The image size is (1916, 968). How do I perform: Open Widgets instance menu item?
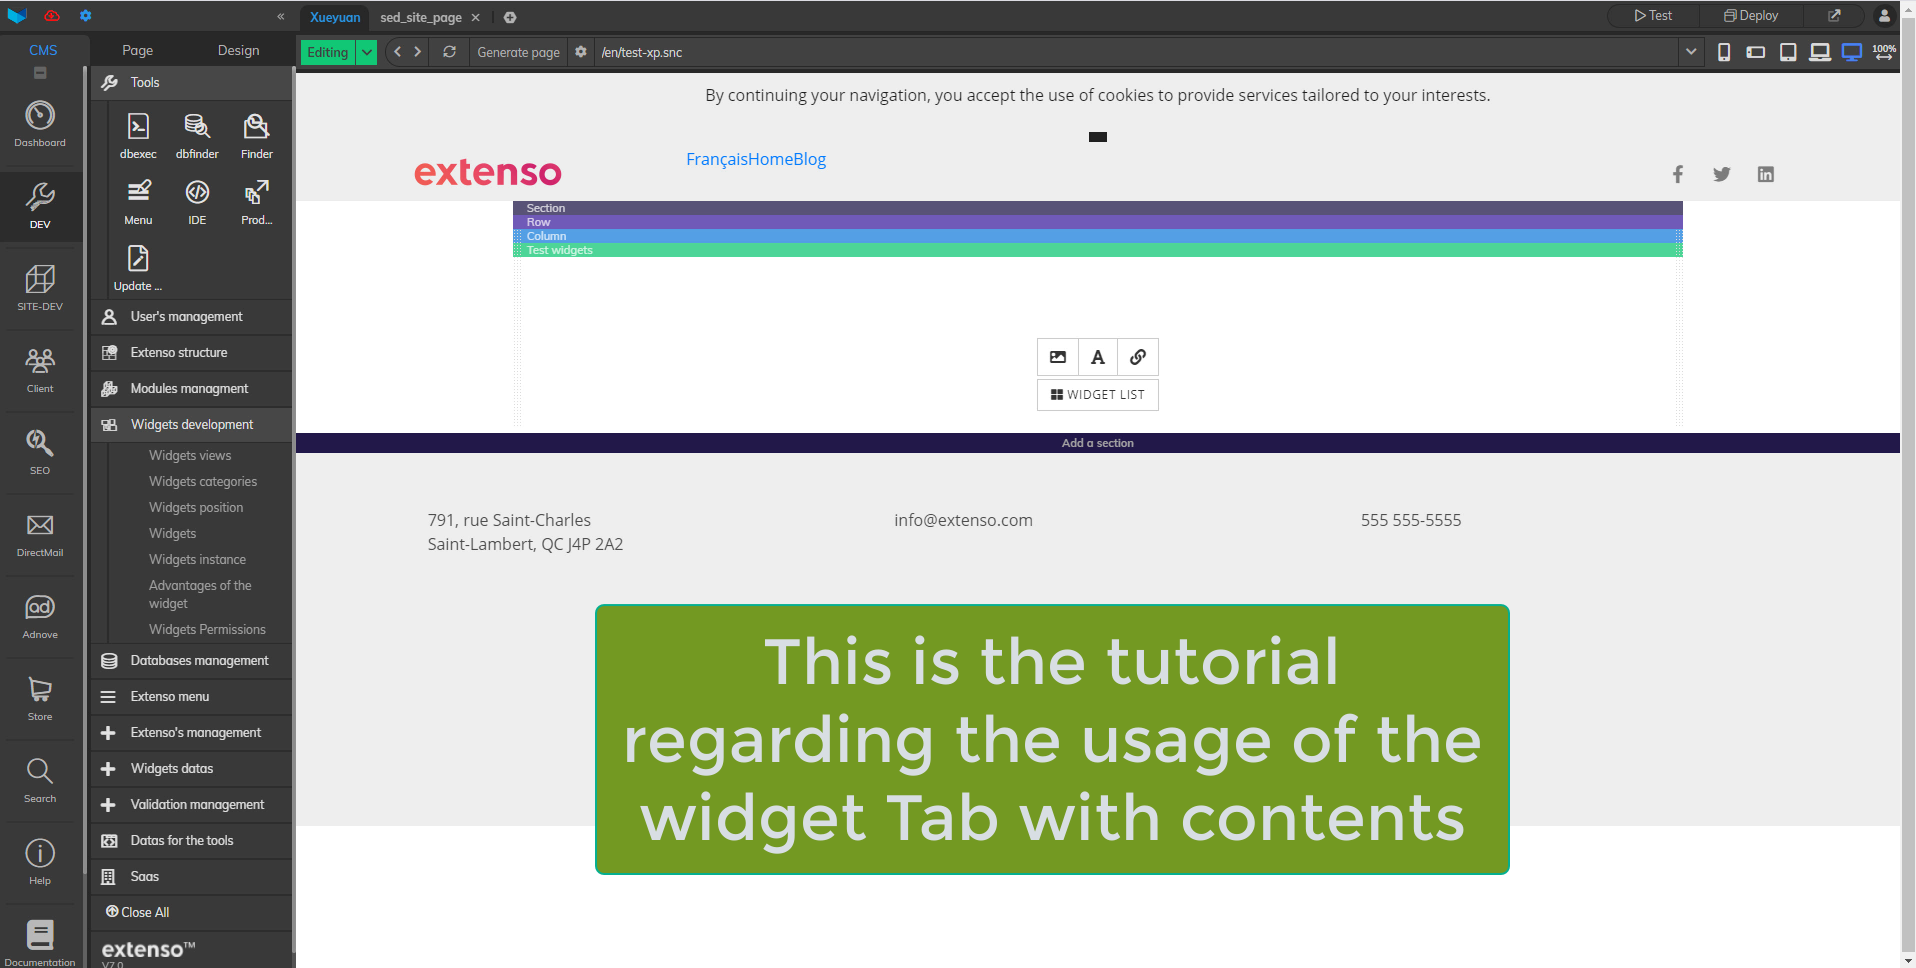[x=198, y=560]
